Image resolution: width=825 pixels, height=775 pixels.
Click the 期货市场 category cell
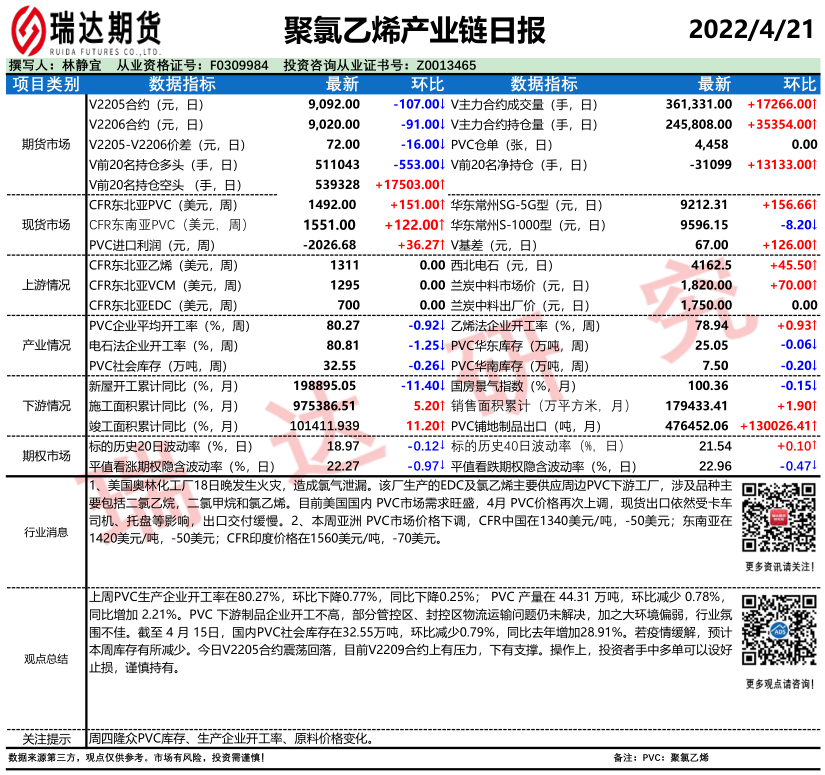46,144
